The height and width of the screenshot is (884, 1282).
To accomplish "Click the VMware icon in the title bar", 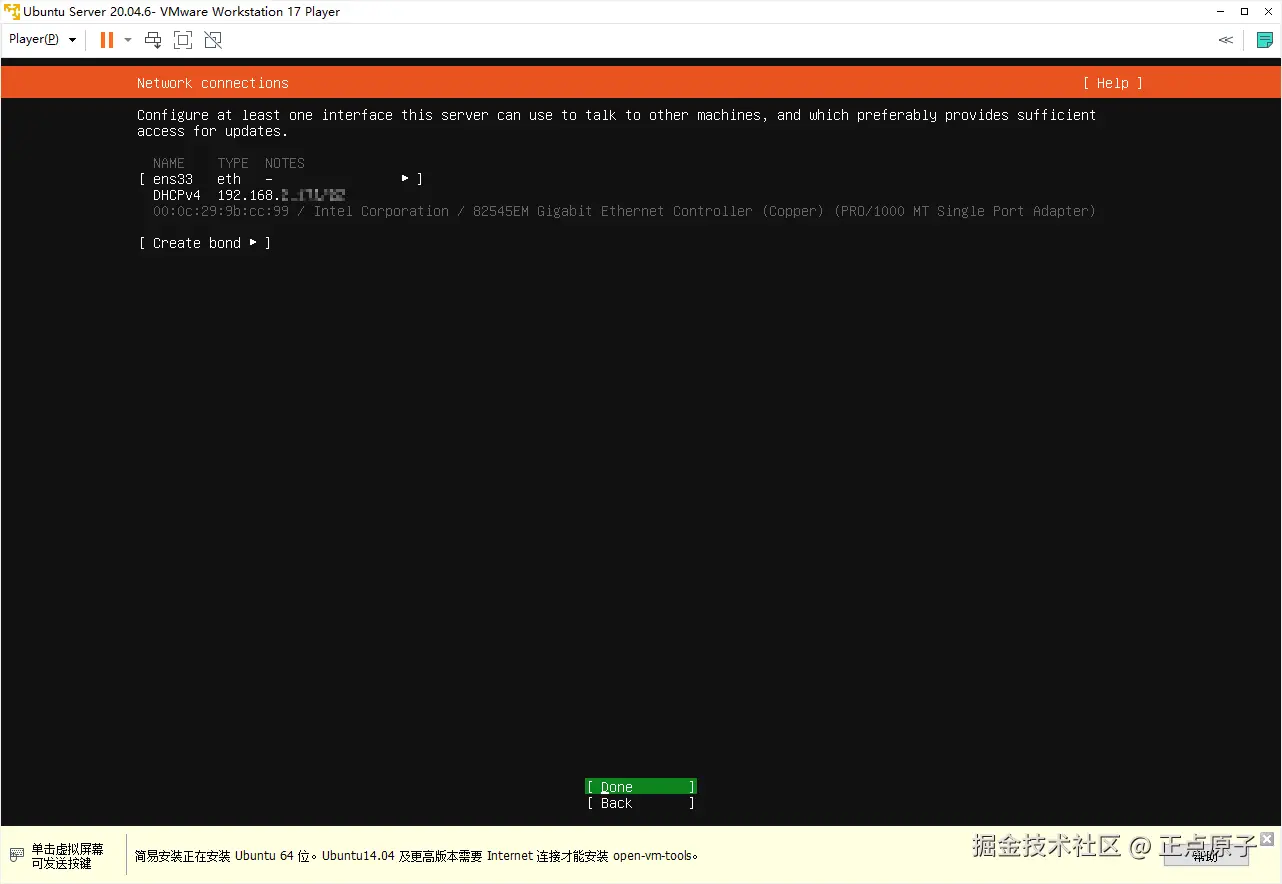I will (x=12, y=12).
